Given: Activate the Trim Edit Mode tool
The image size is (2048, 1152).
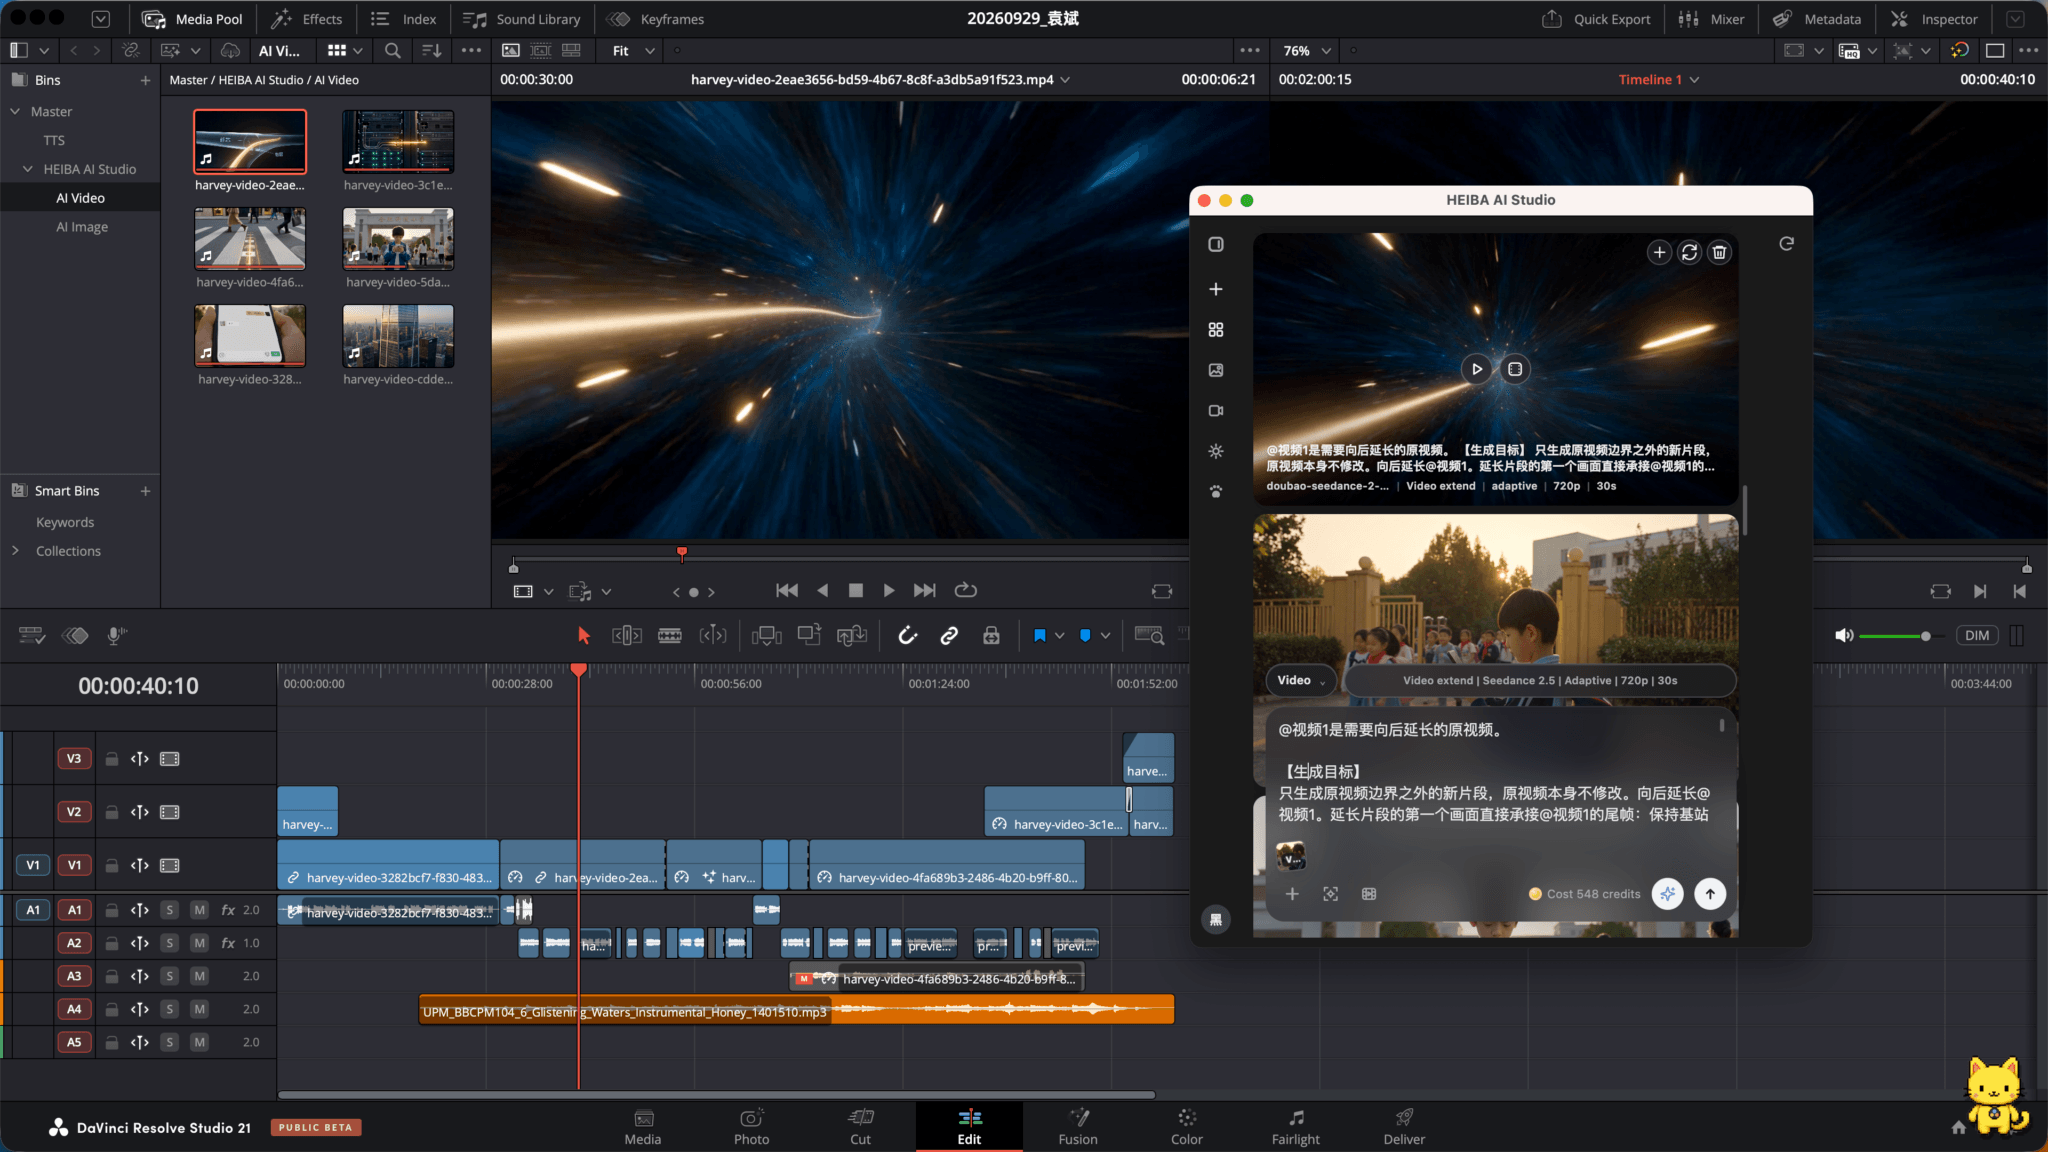Looking at the screenshot, I should point(627,635).
